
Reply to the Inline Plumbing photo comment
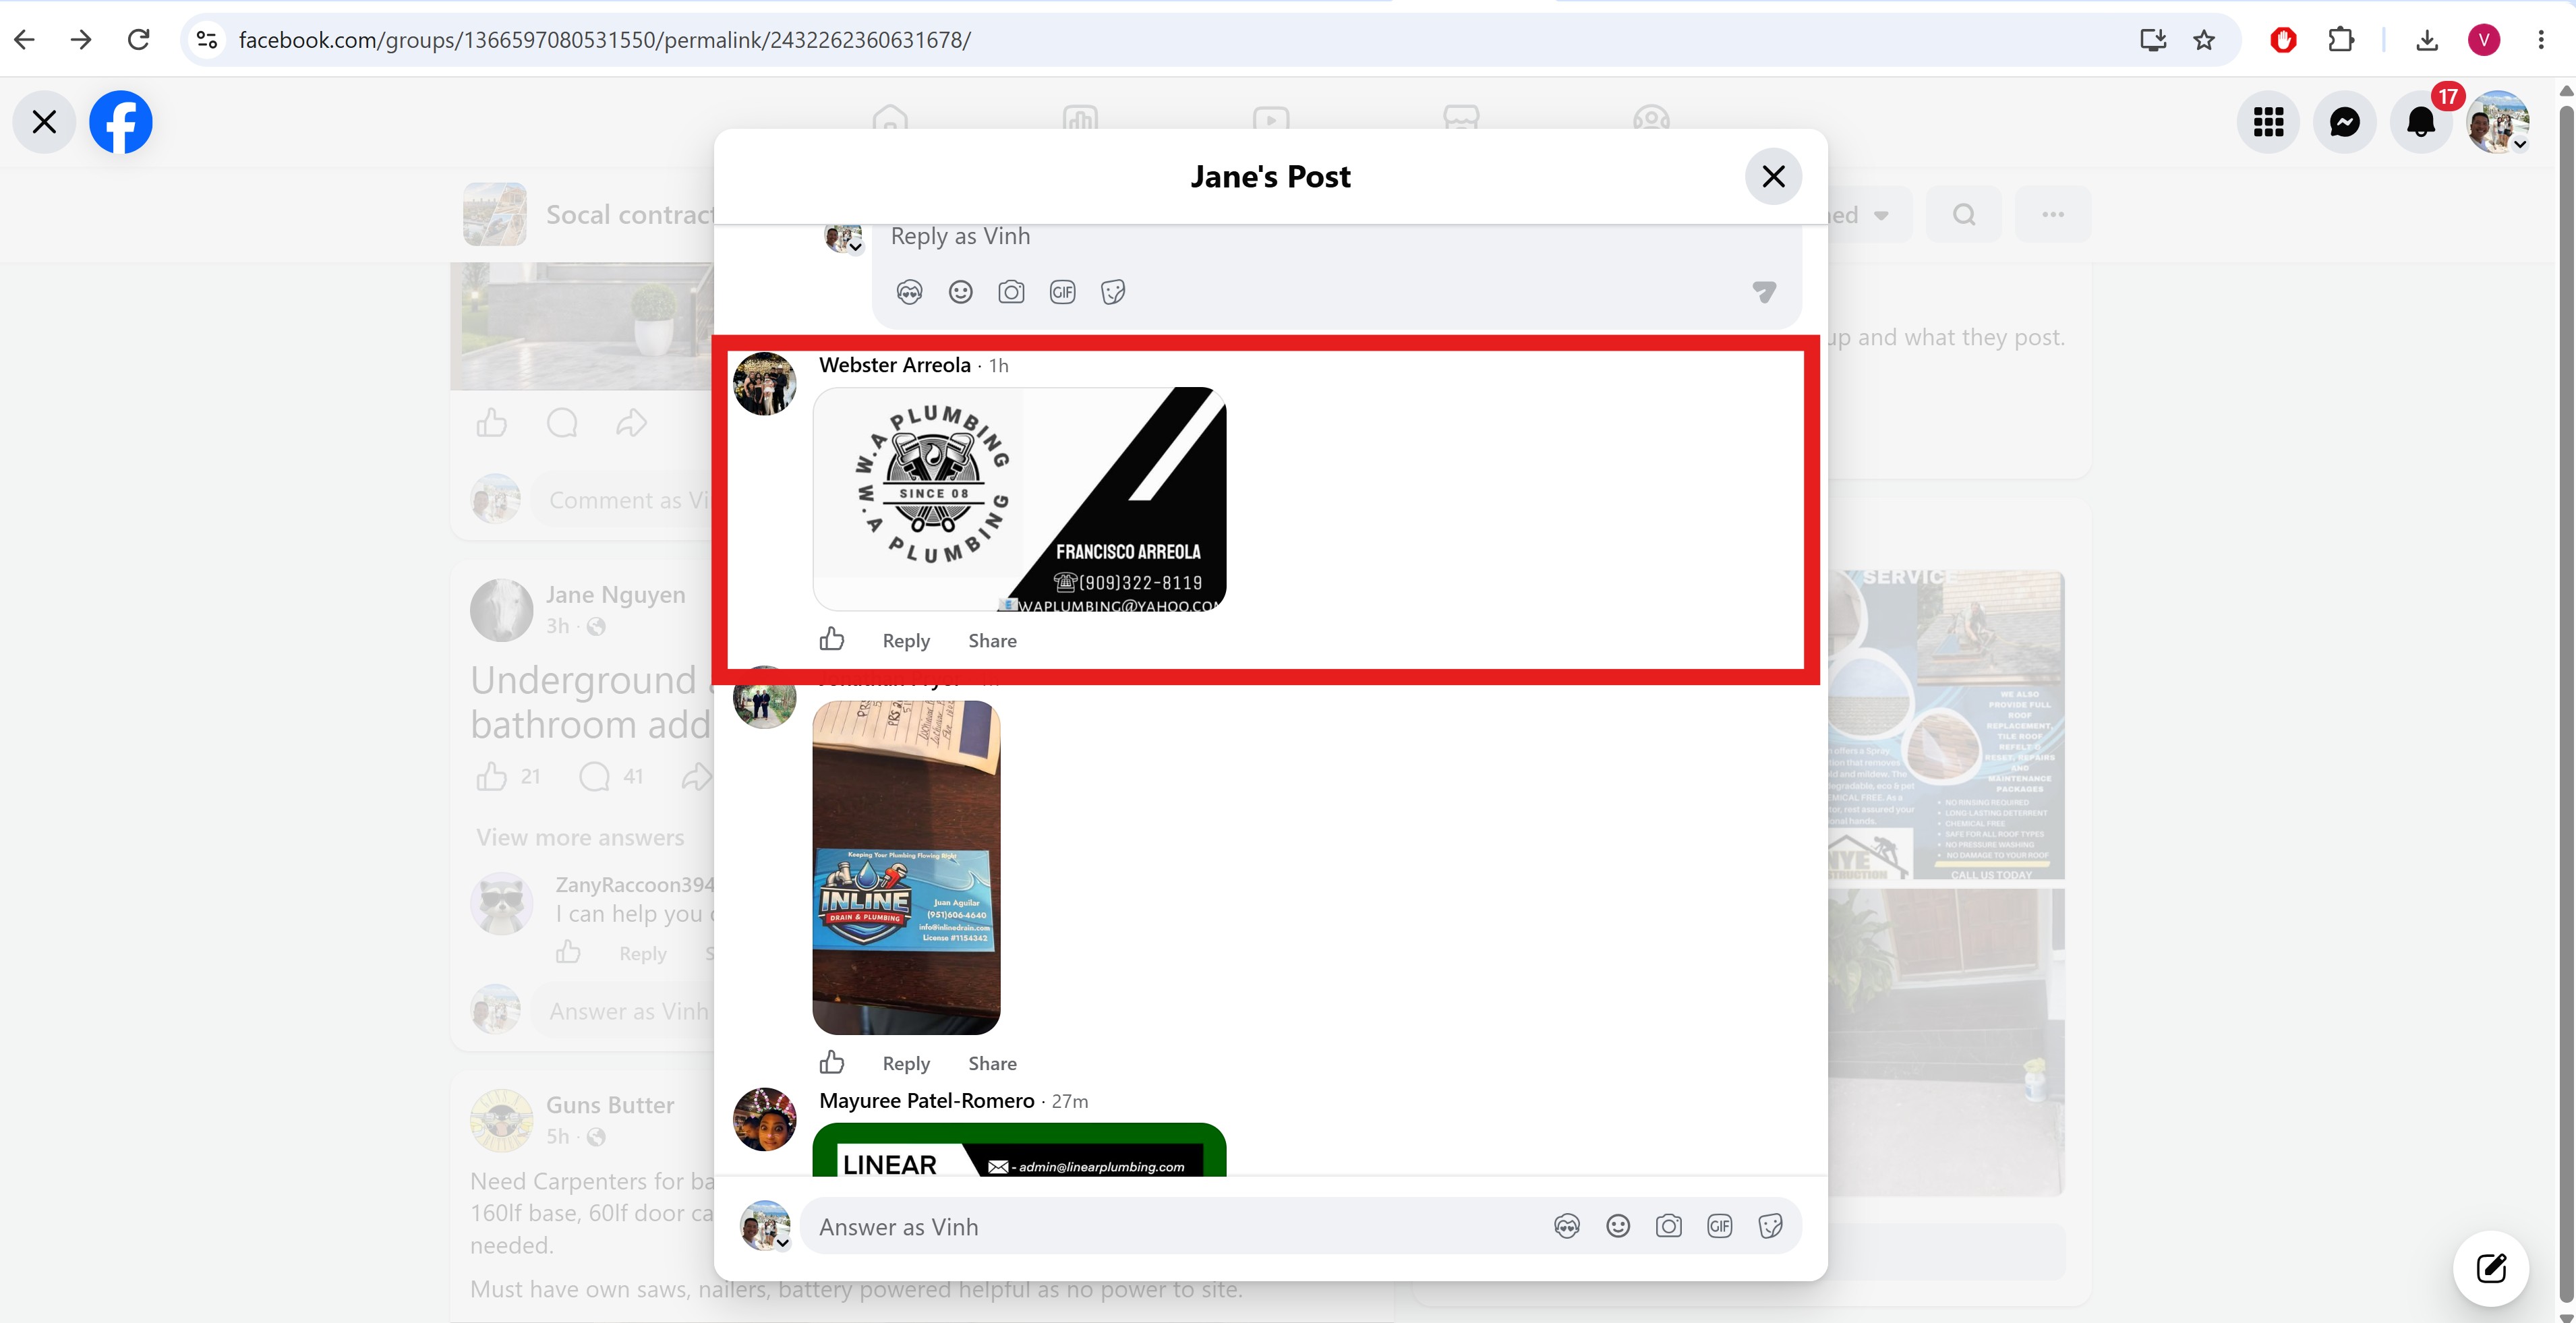(x=906, y=1064)
